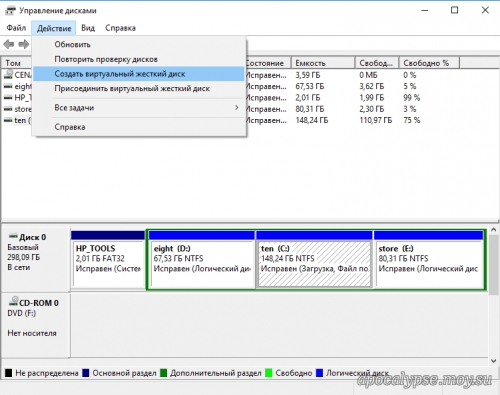The width and height of the screenshot is (500, 395).
Task: Click the 110,97 ГБ free space cell
Action: tap(375, 120)
